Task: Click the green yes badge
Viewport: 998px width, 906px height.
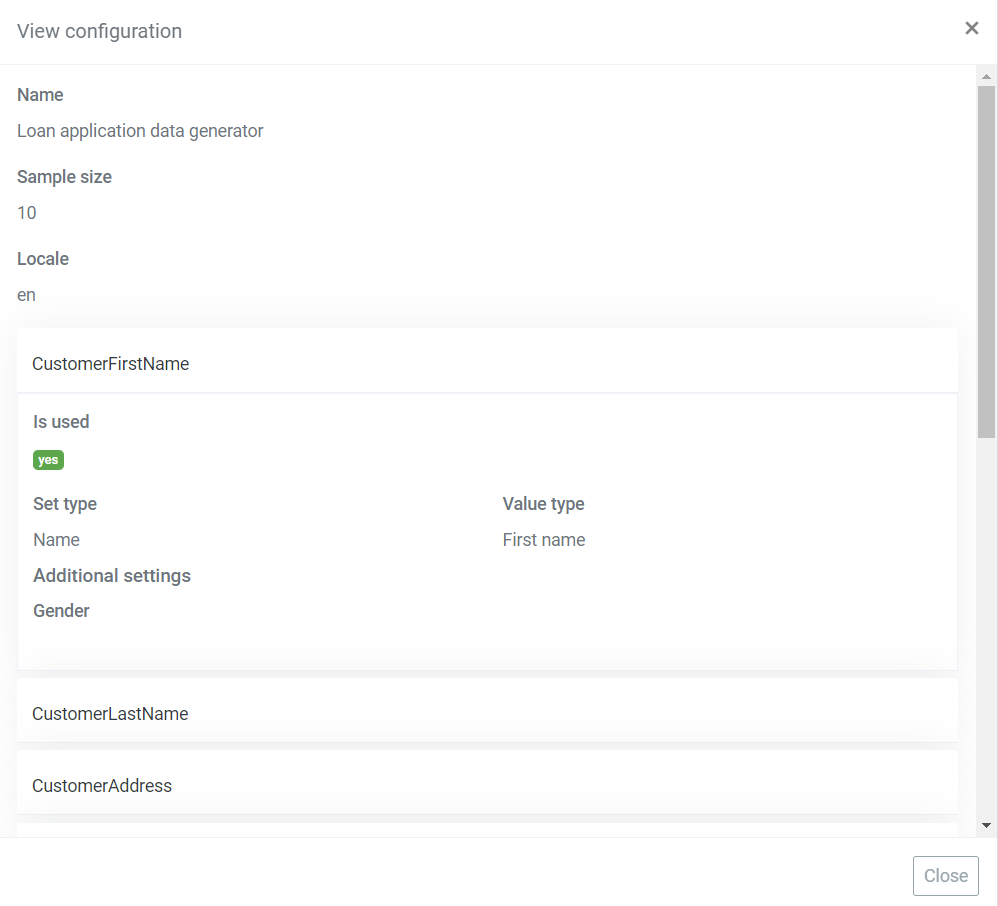Action: 48,460
